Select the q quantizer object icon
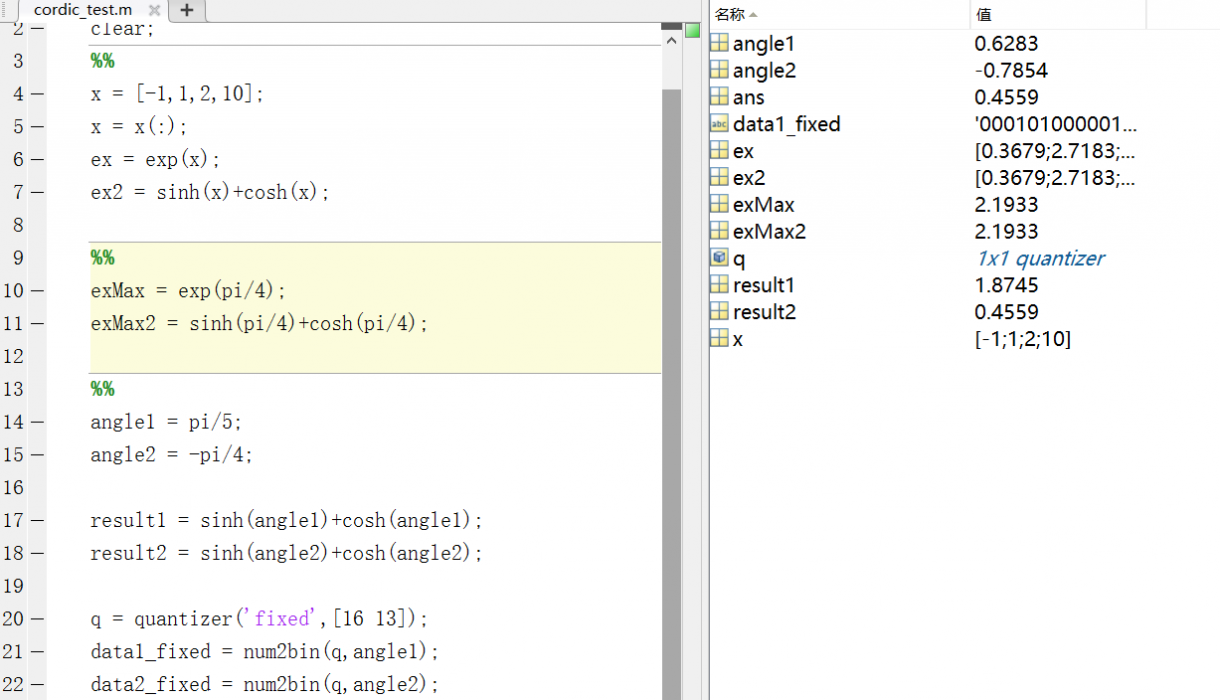Screen dimensions: 1220x700 pyautogui.click(x=719, y=258)
